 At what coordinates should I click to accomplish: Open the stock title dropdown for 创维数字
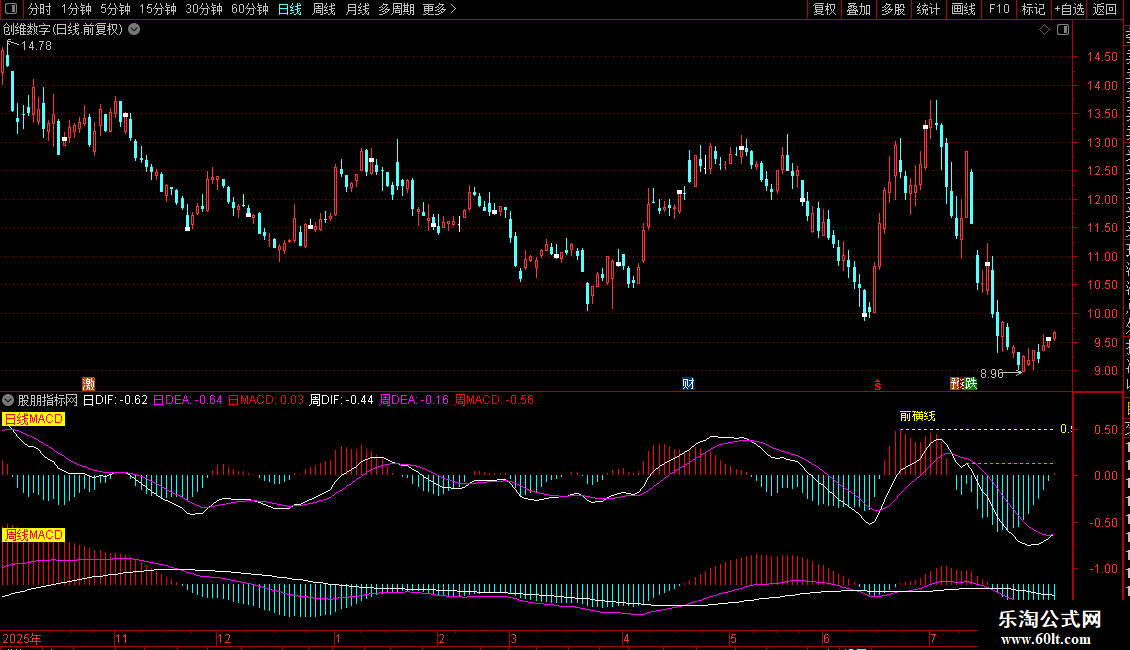coord(134,30)
